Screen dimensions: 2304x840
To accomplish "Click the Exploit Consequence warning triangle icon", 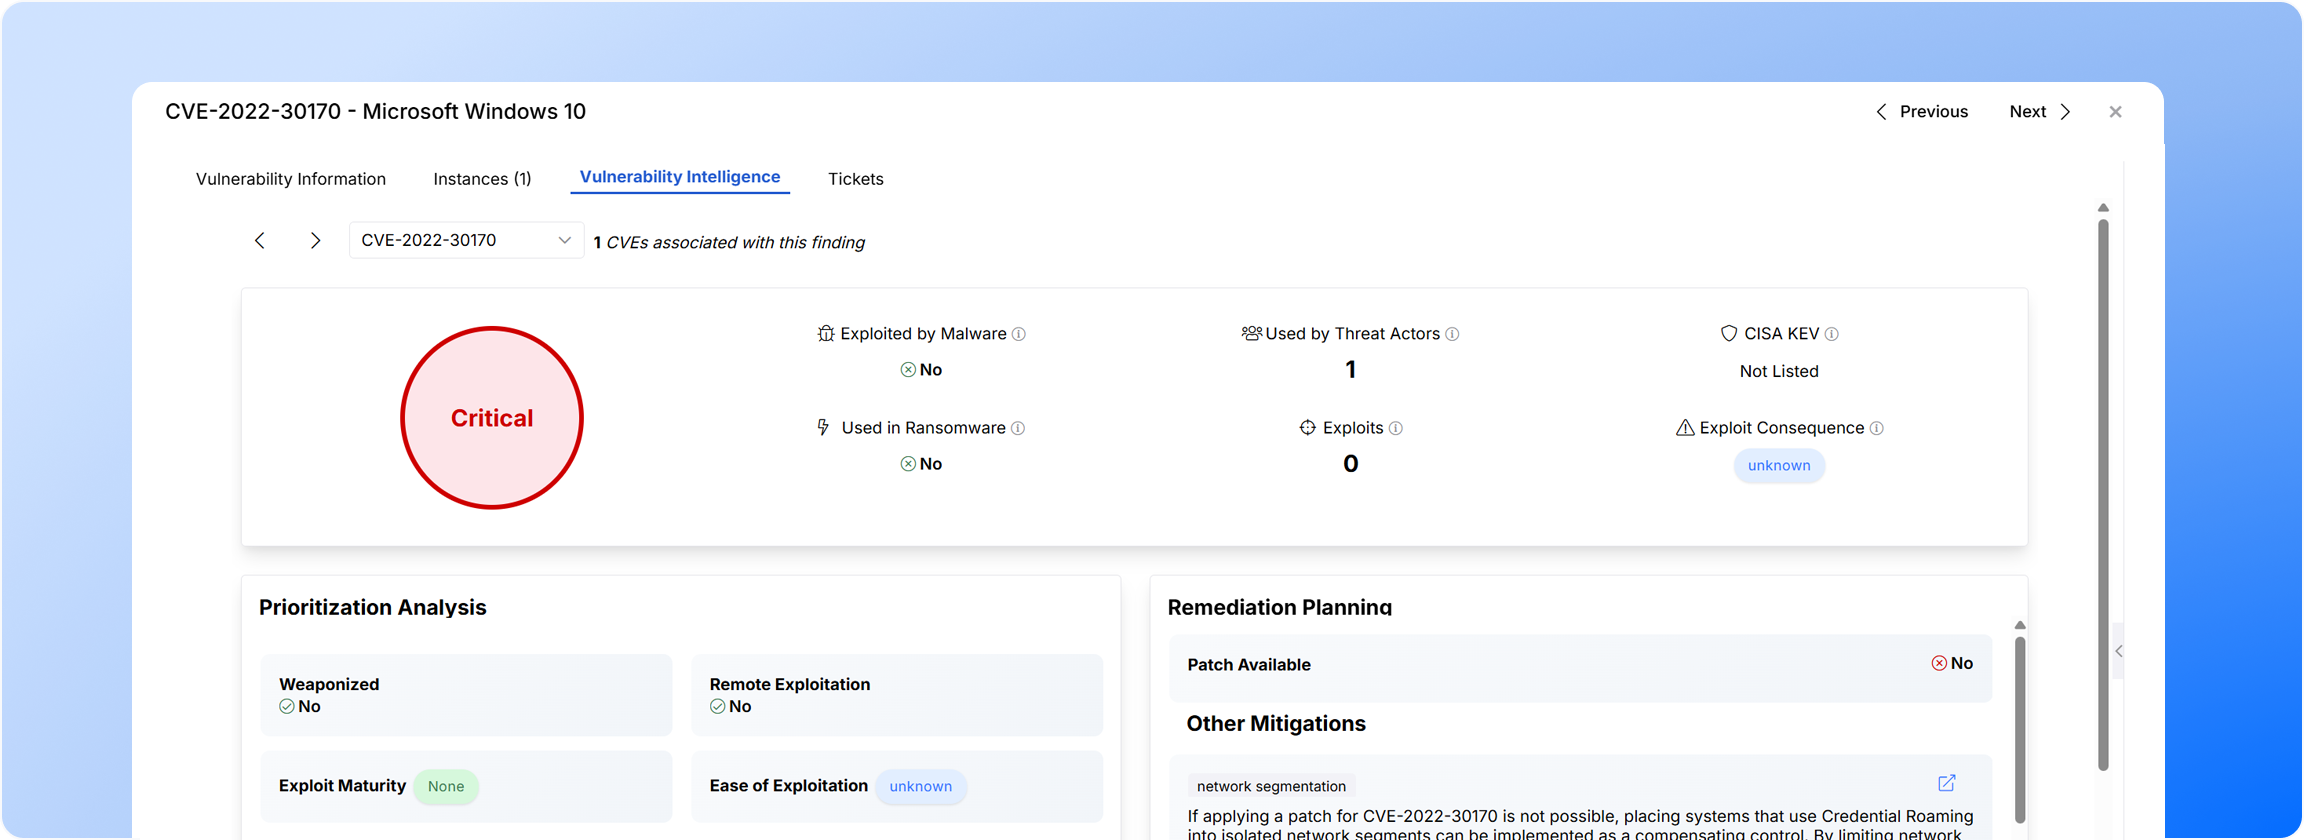I will (x=1685, y=427).
